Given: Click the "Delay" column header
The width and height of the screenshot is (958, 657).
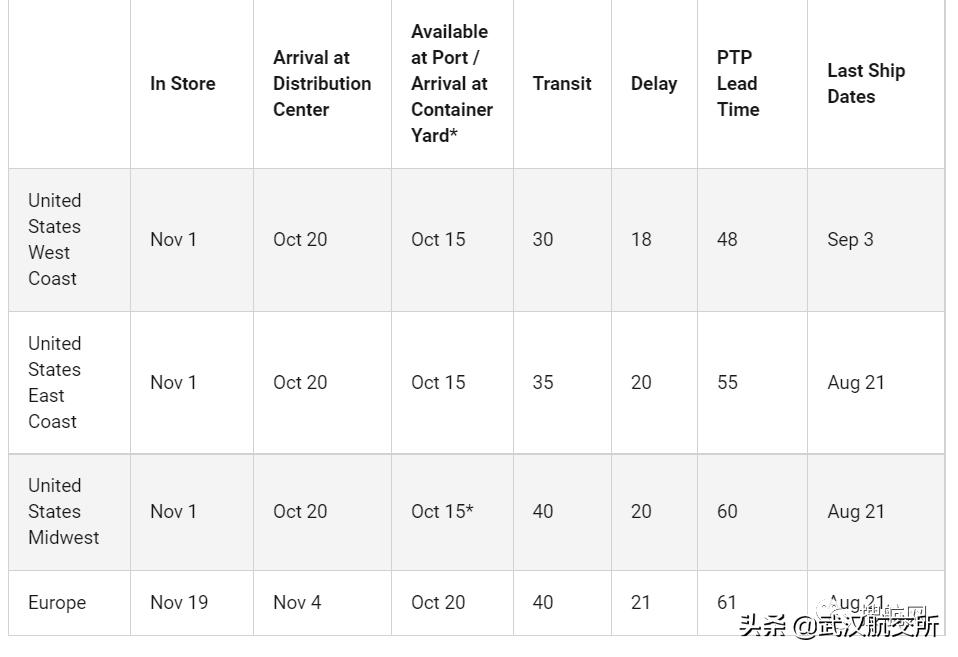Looking at the screenshot, I should pos(654,84).
